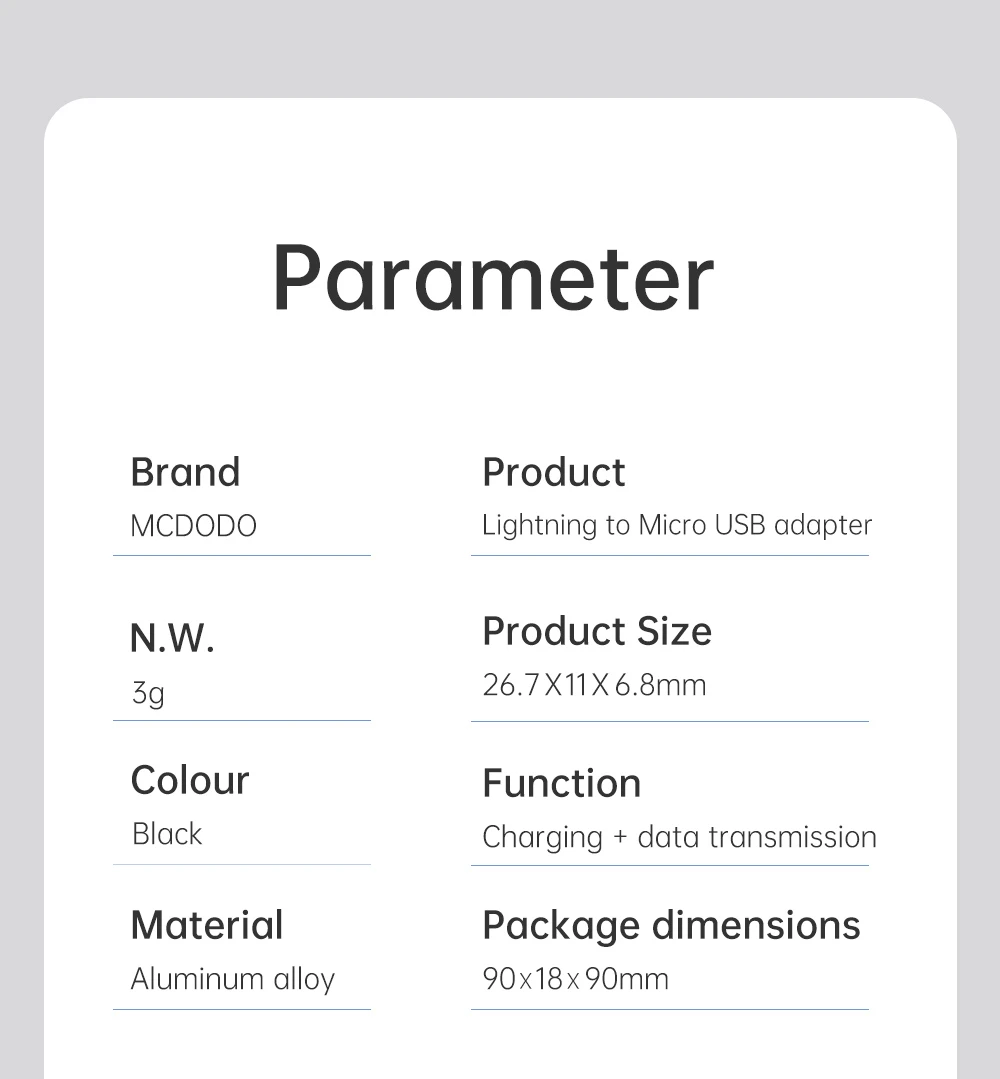Screen dimensions: 1000x1079
Task: Click divider line beneath Aluminum alloy
Action: point(241,1009)
